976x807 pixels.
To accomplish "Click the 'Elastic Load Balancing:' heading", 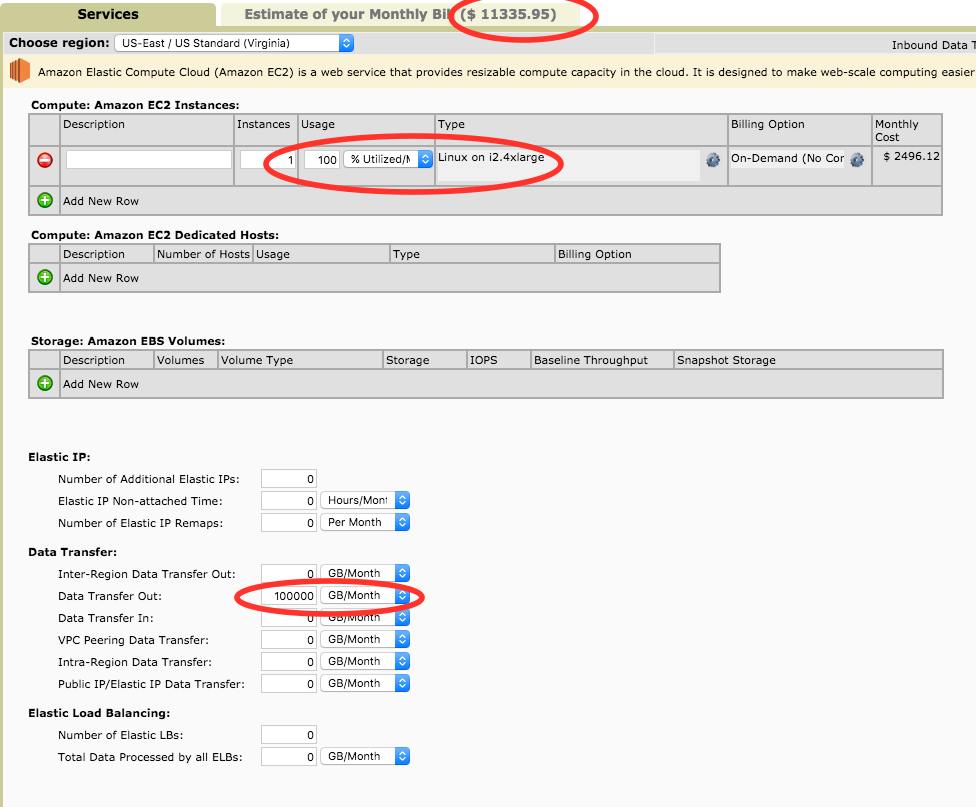I will point(99,713).
